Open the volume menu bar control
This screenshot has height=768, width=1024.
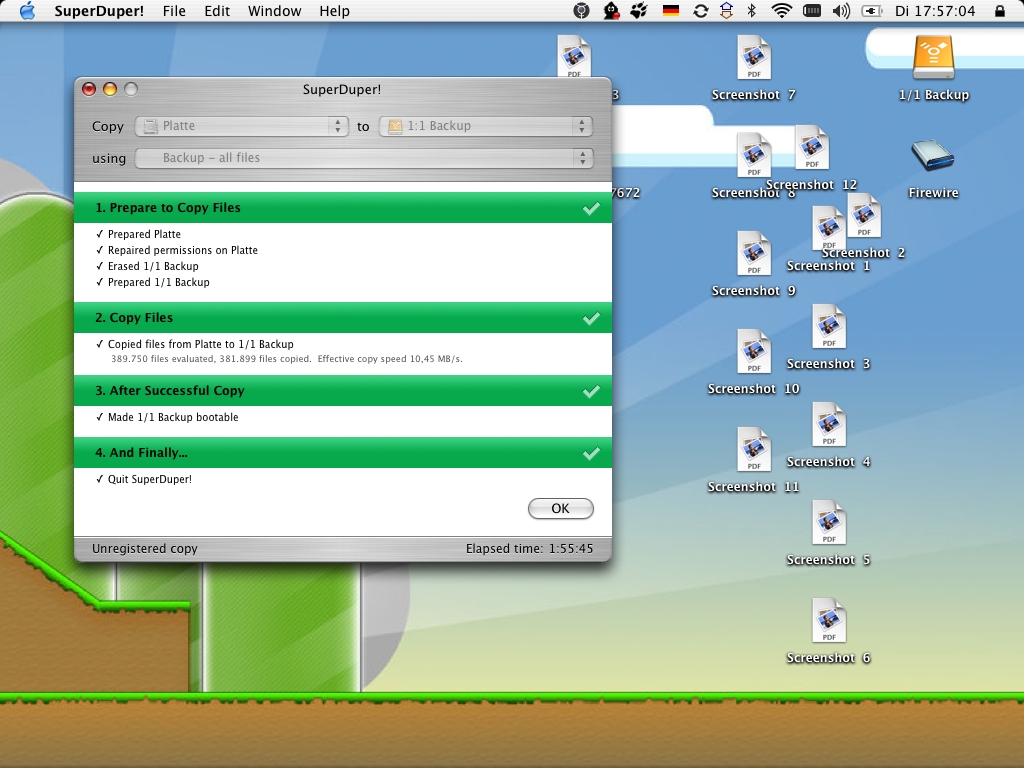[842, 11]
